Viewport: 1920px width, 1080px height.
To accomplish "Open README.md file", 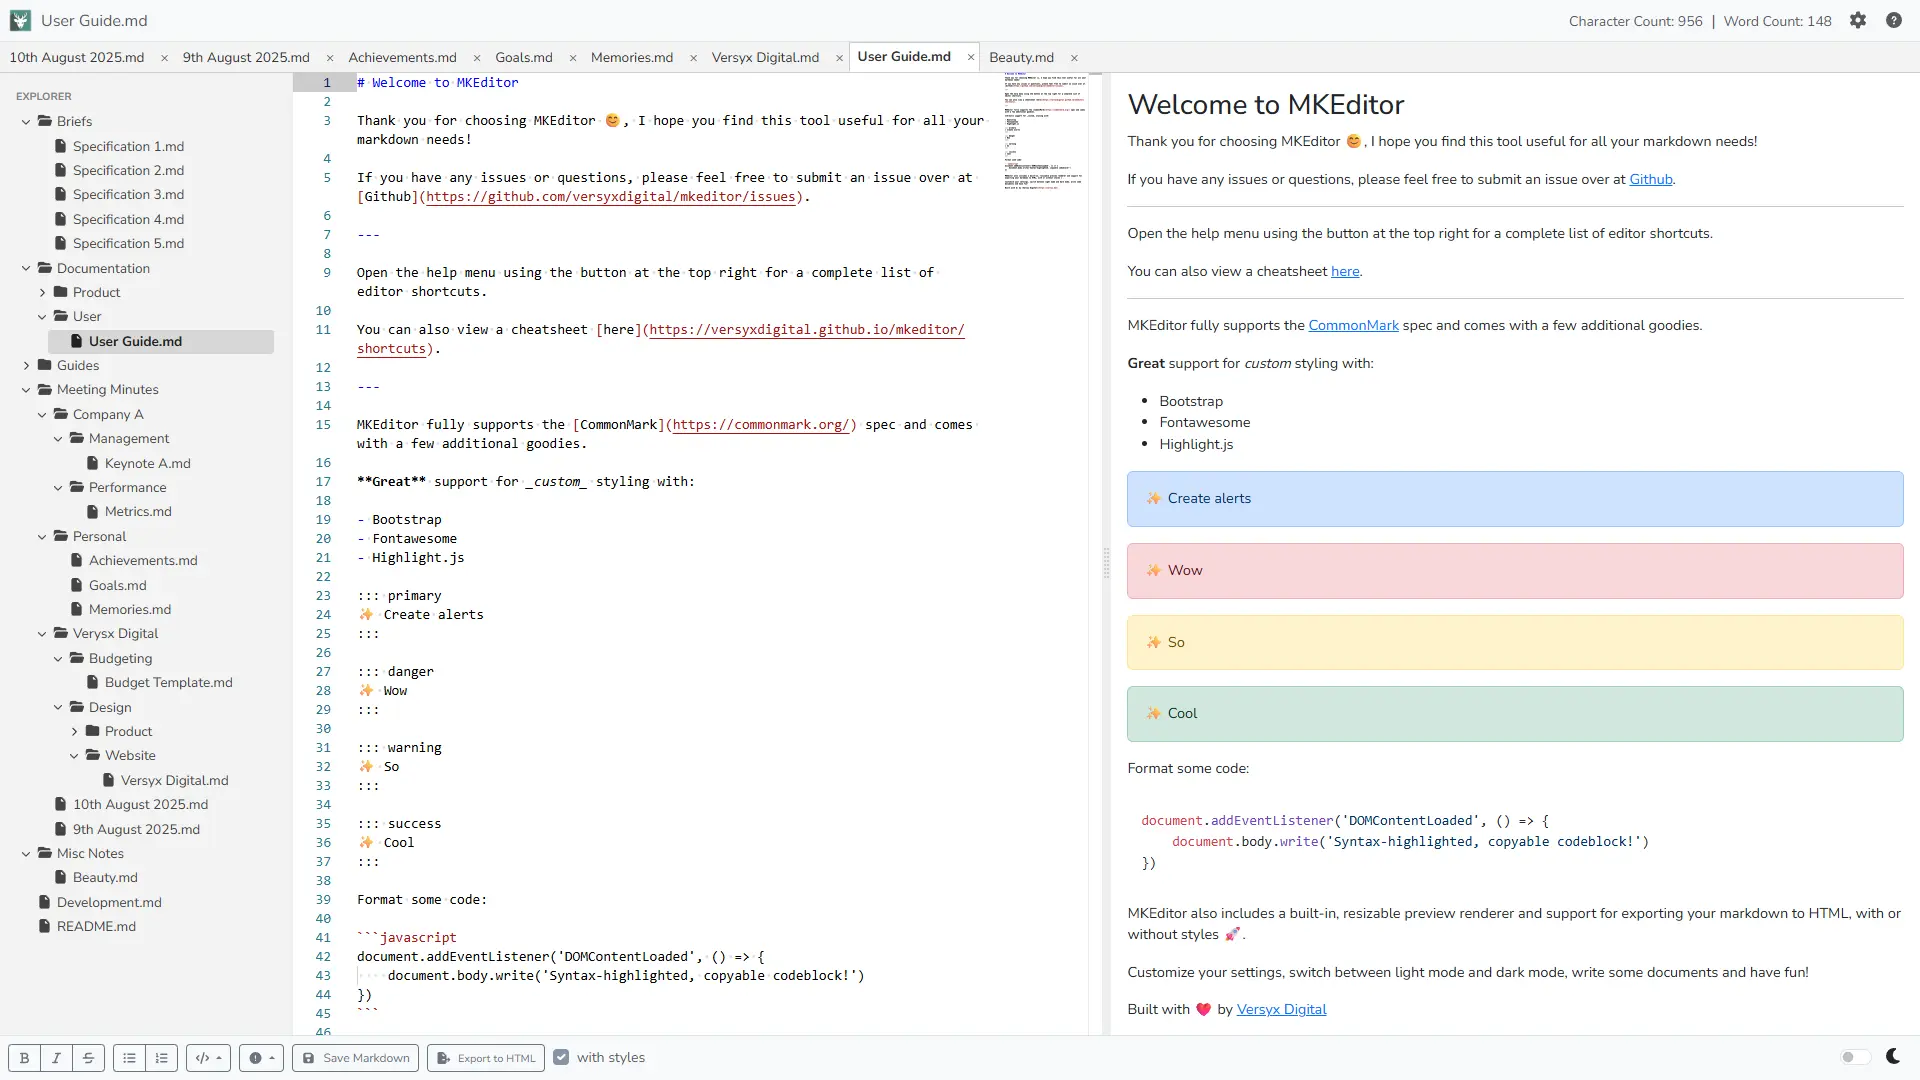I will pos(96,926).
